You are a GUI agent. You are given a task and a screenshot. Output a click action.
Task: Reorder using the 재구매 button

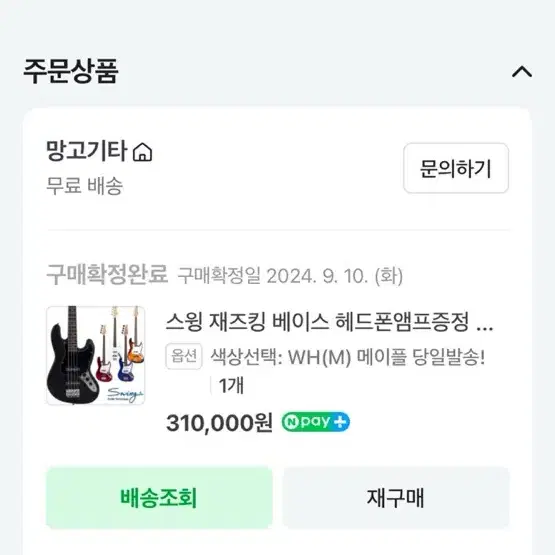[396, 498]
